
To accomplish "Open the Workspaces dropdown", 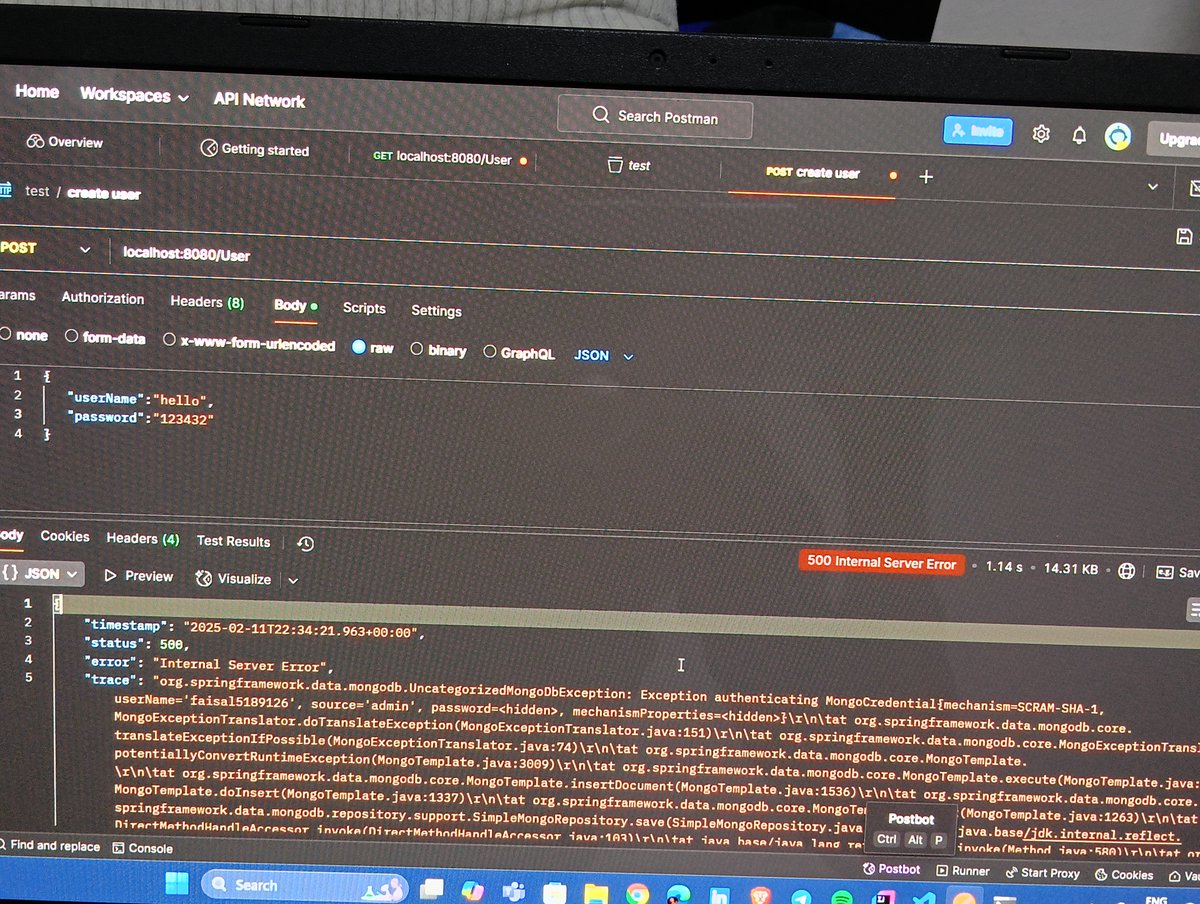I will click(134, 95).
